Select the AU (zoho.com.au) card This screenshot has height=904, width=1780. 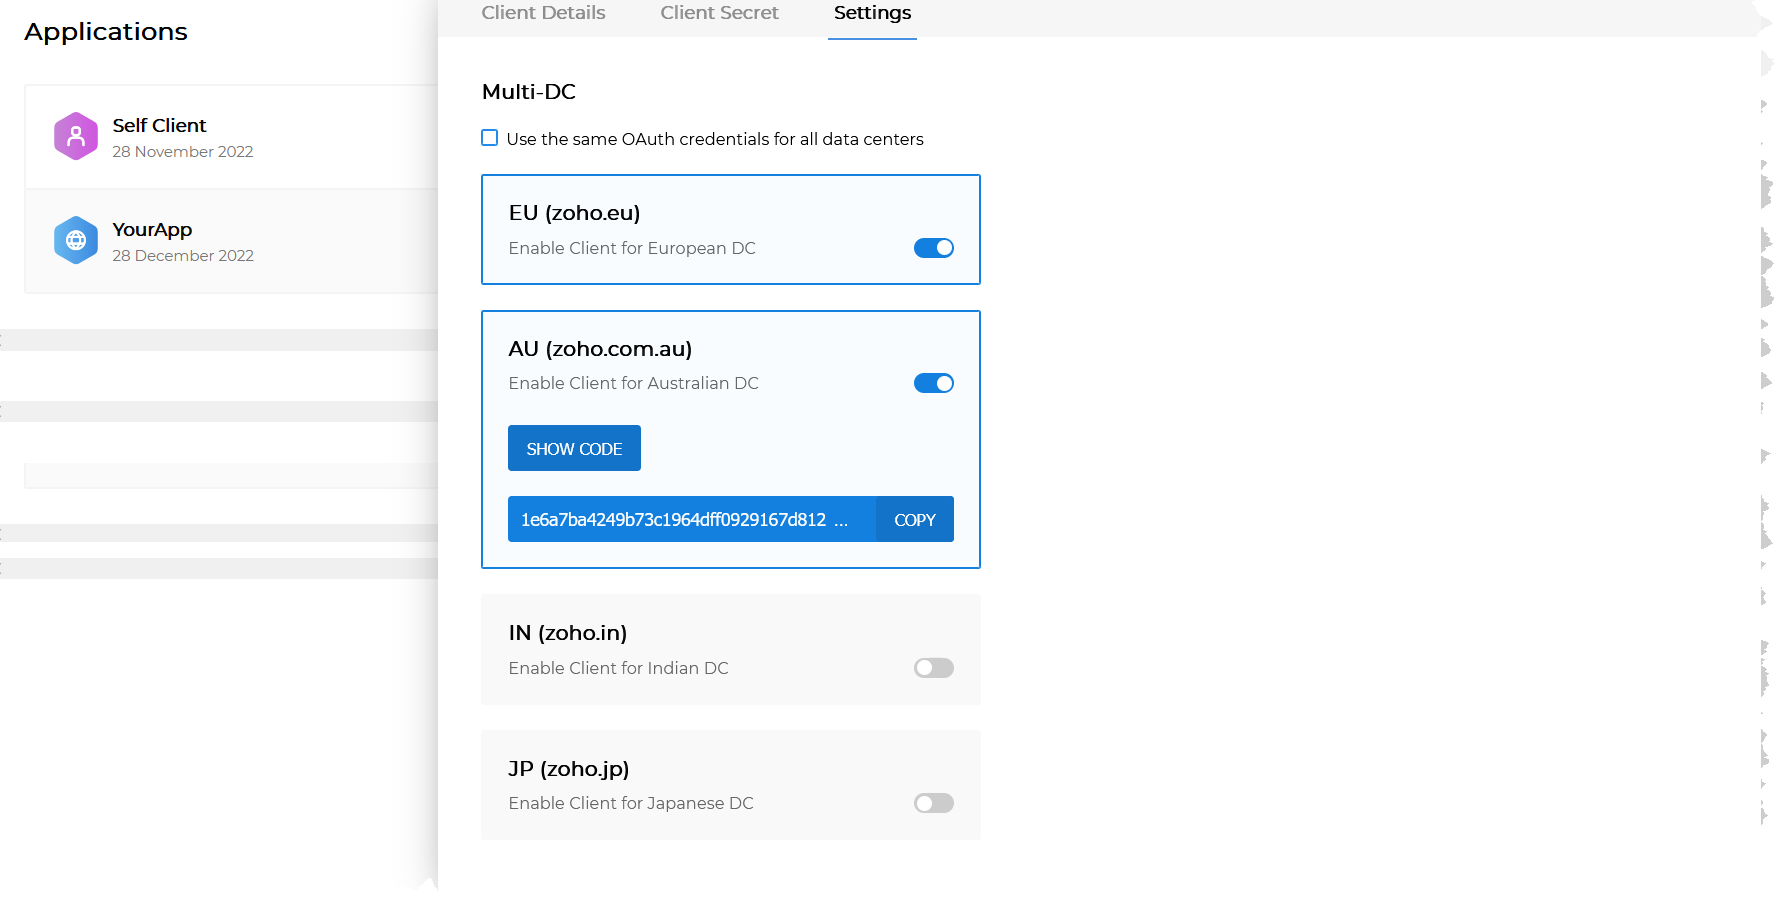pos(731,349)
